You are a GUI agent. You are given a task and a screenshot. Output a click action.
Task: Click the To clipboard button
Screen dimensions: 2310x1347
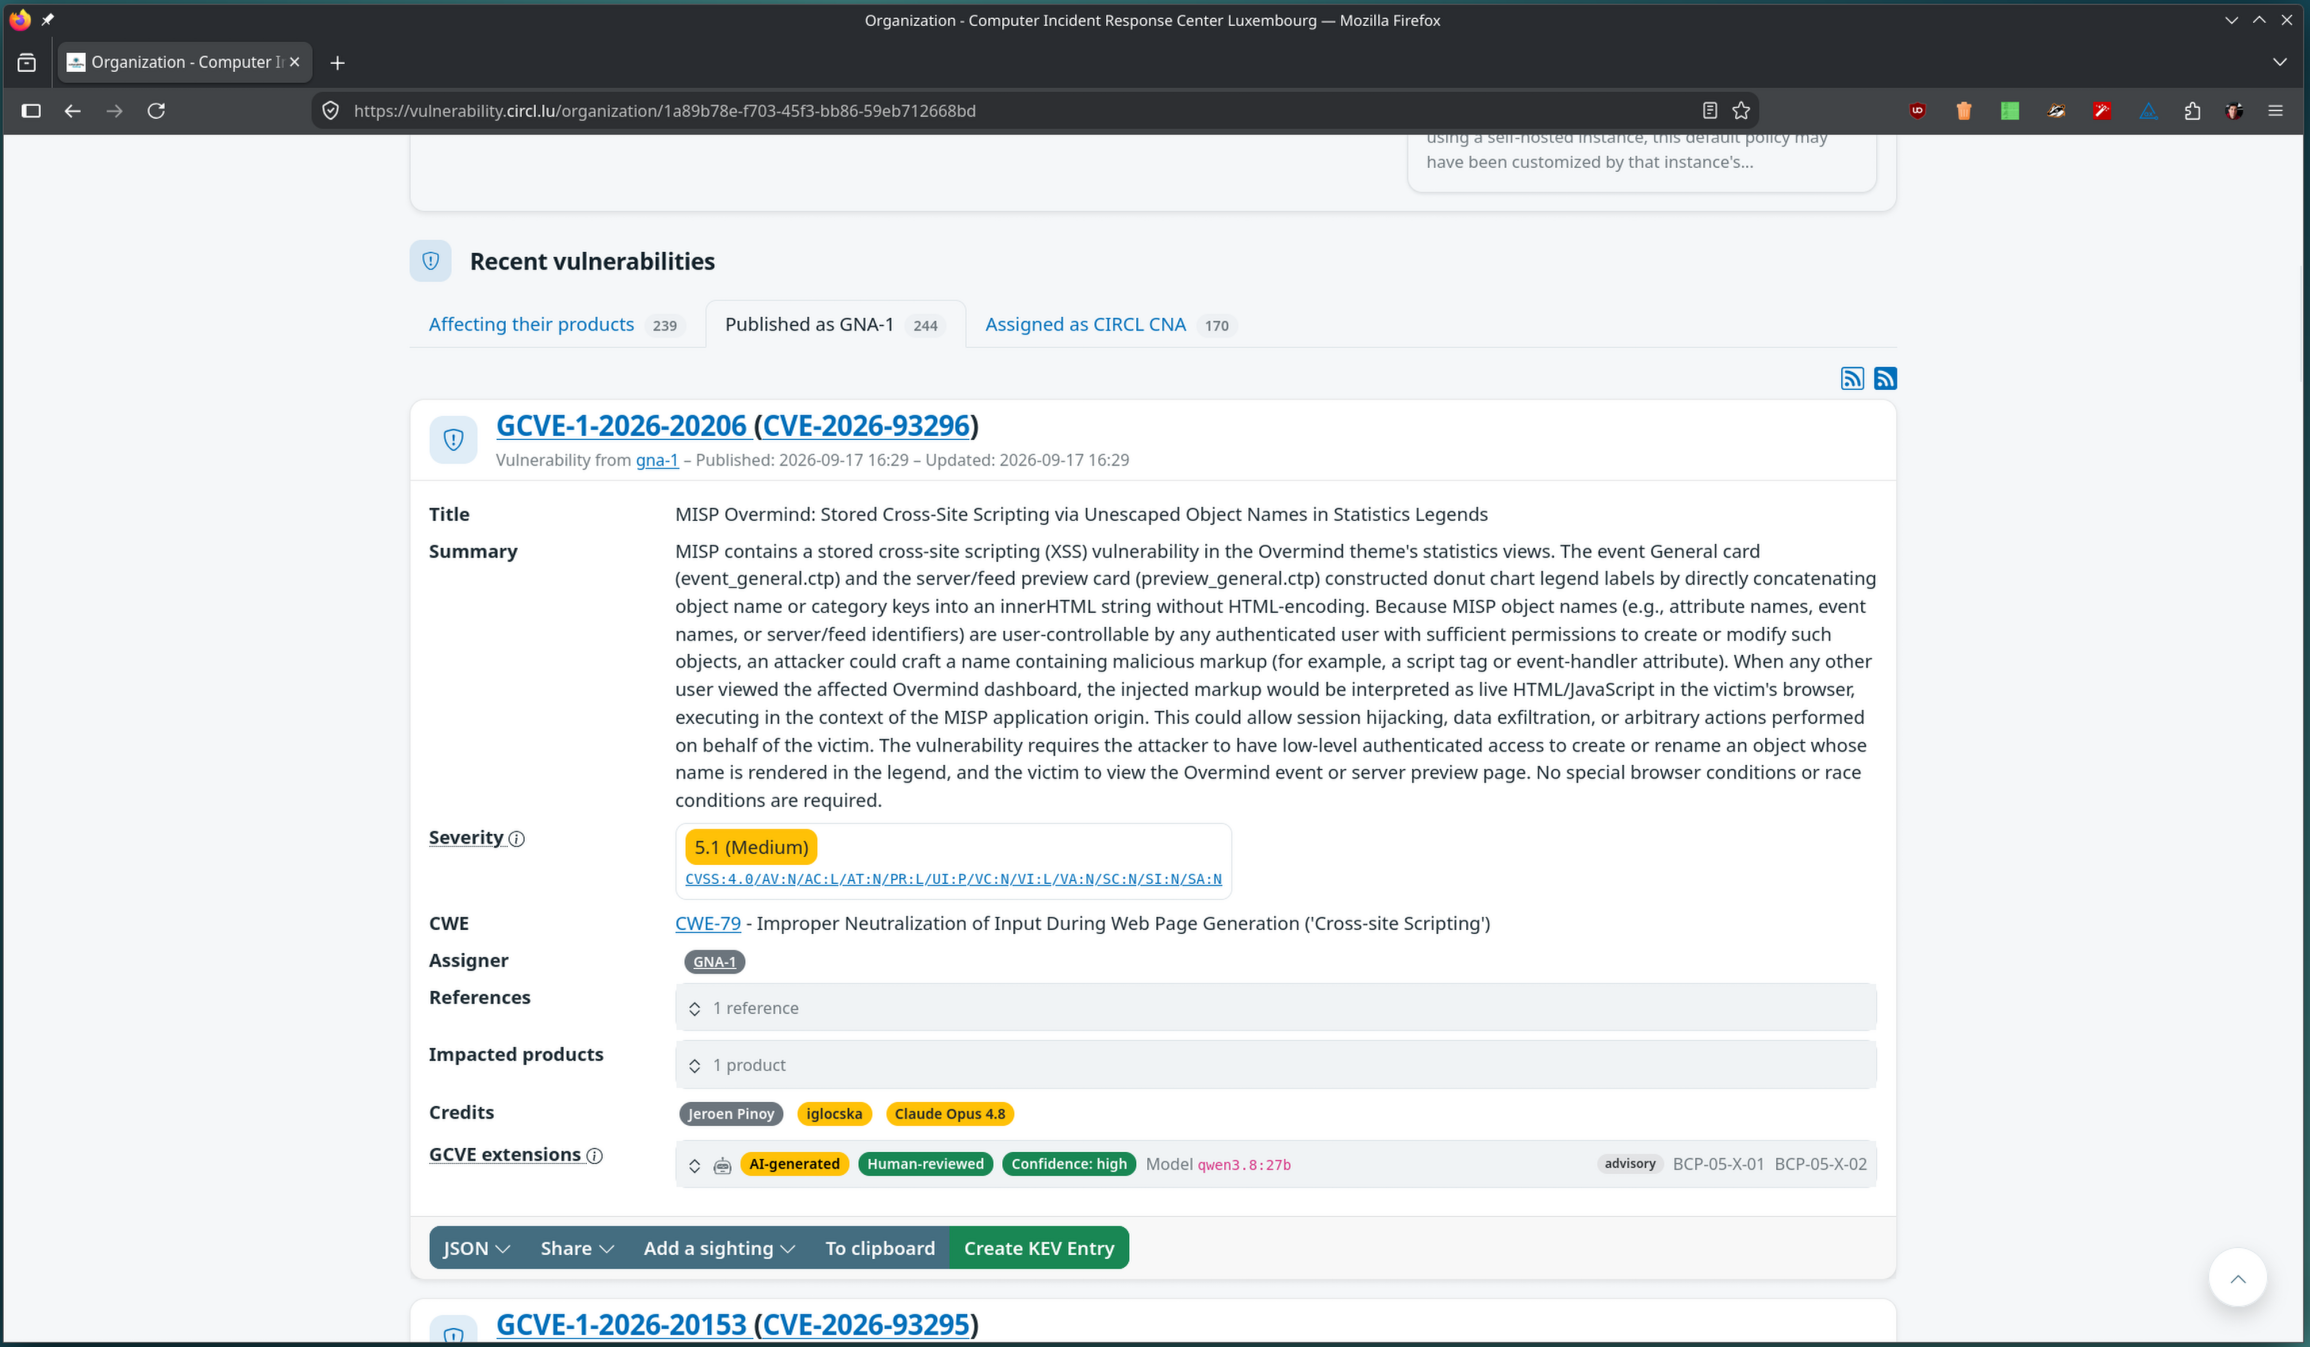coord(880,1248)
